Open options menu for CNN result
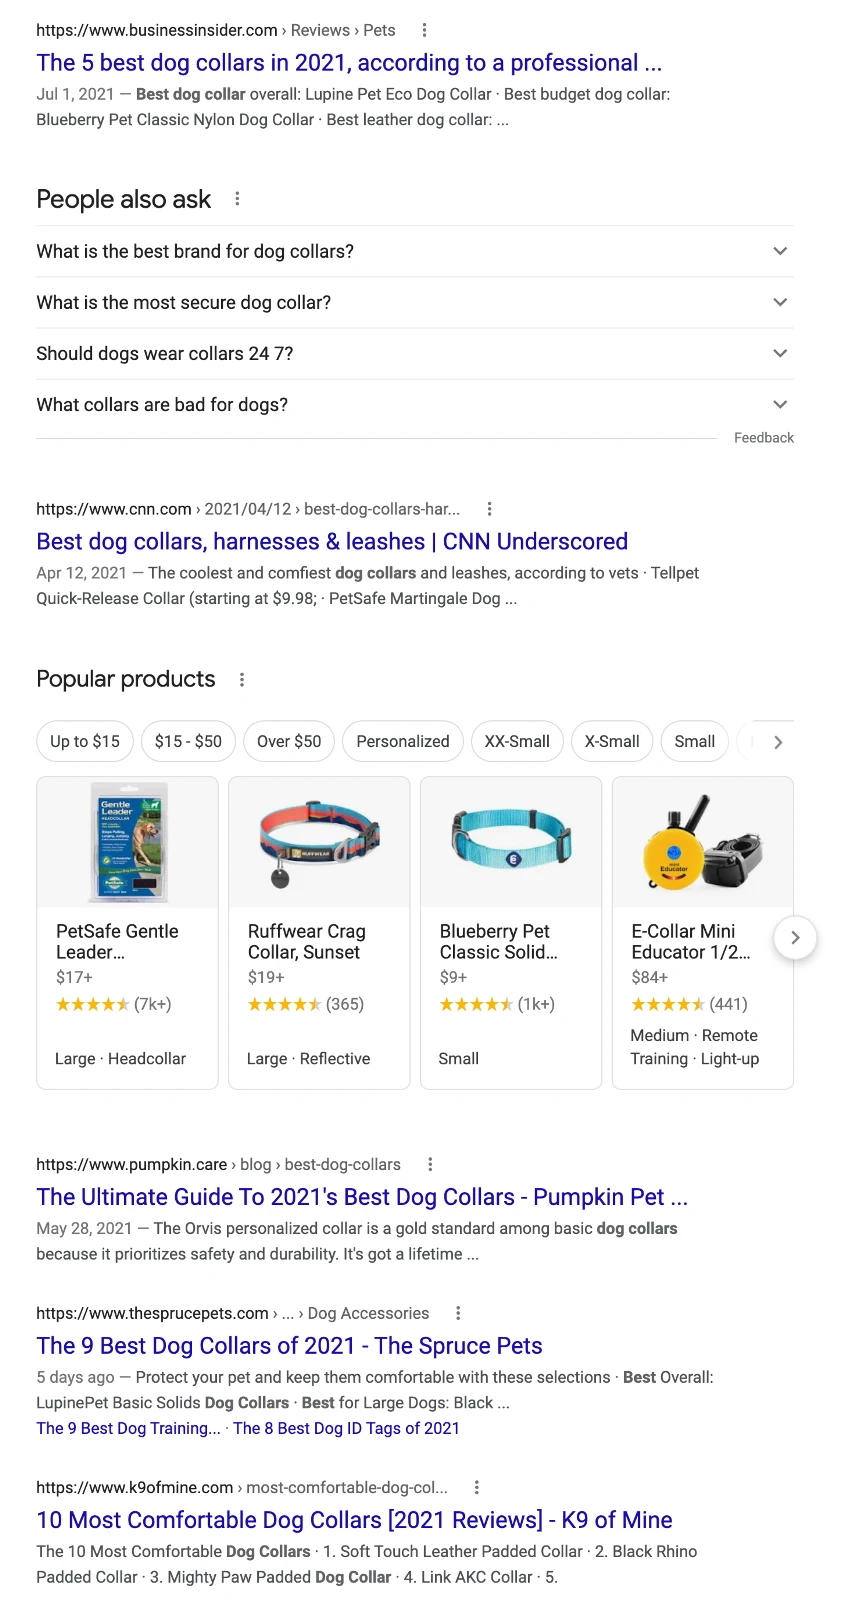The width and height of the screenshot is (849, 1617). pyautogui.click(x=489, y=509)
